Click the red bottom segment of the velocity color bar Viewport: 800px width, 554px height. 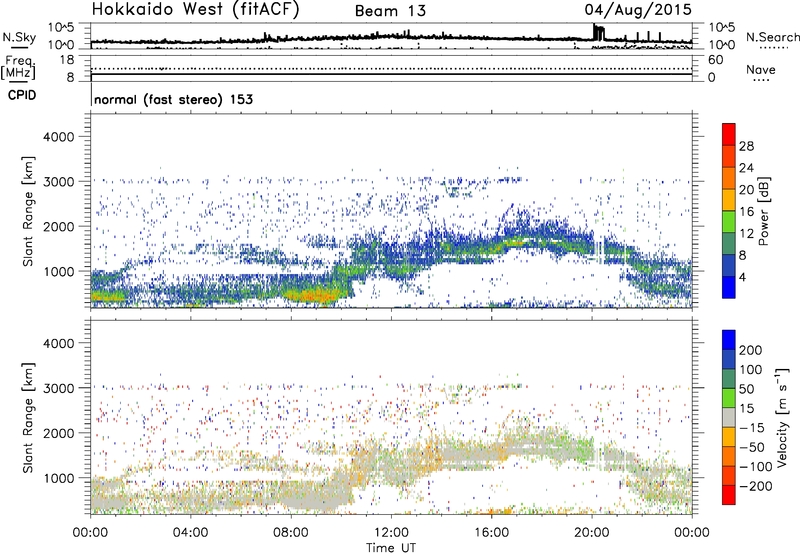(x=729, y=495)
